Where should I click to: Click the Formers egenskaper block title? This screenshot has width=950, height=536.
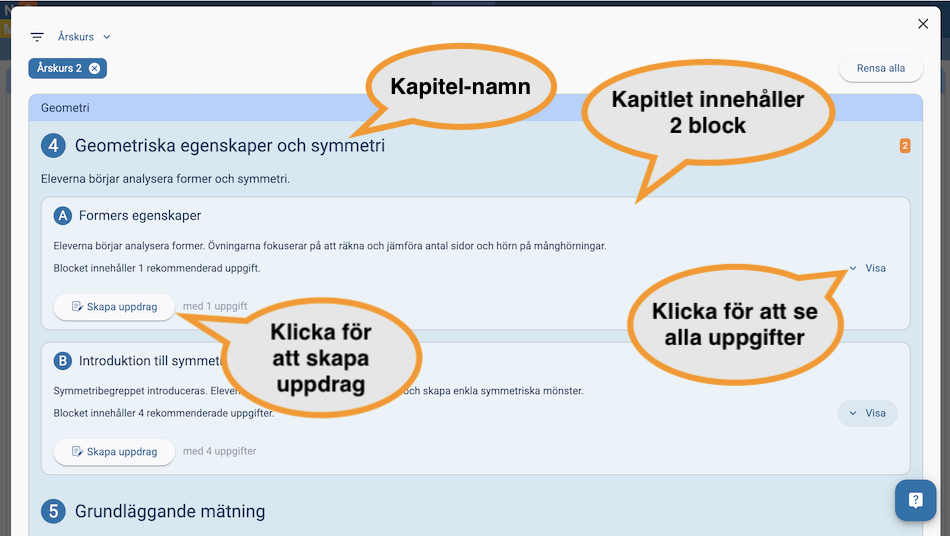[x=140, y=216]
